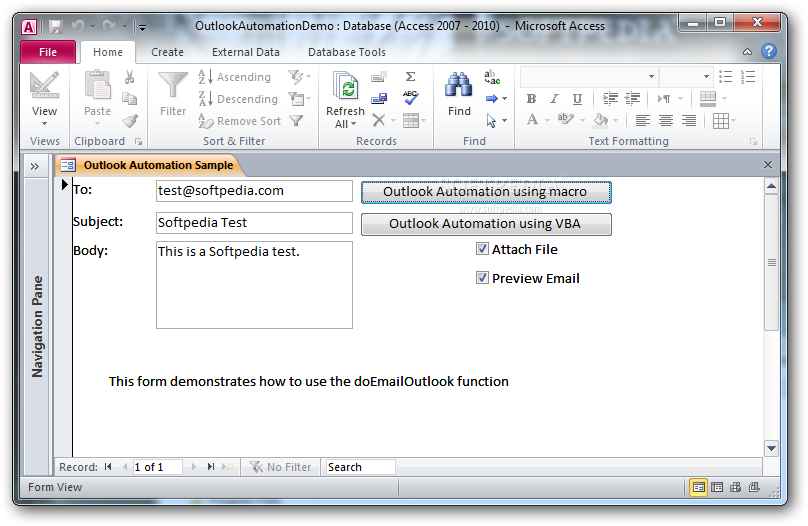The image size is (808, 526).
Task: Click Outlook Automation using VBA button
Action: (486, 224)
